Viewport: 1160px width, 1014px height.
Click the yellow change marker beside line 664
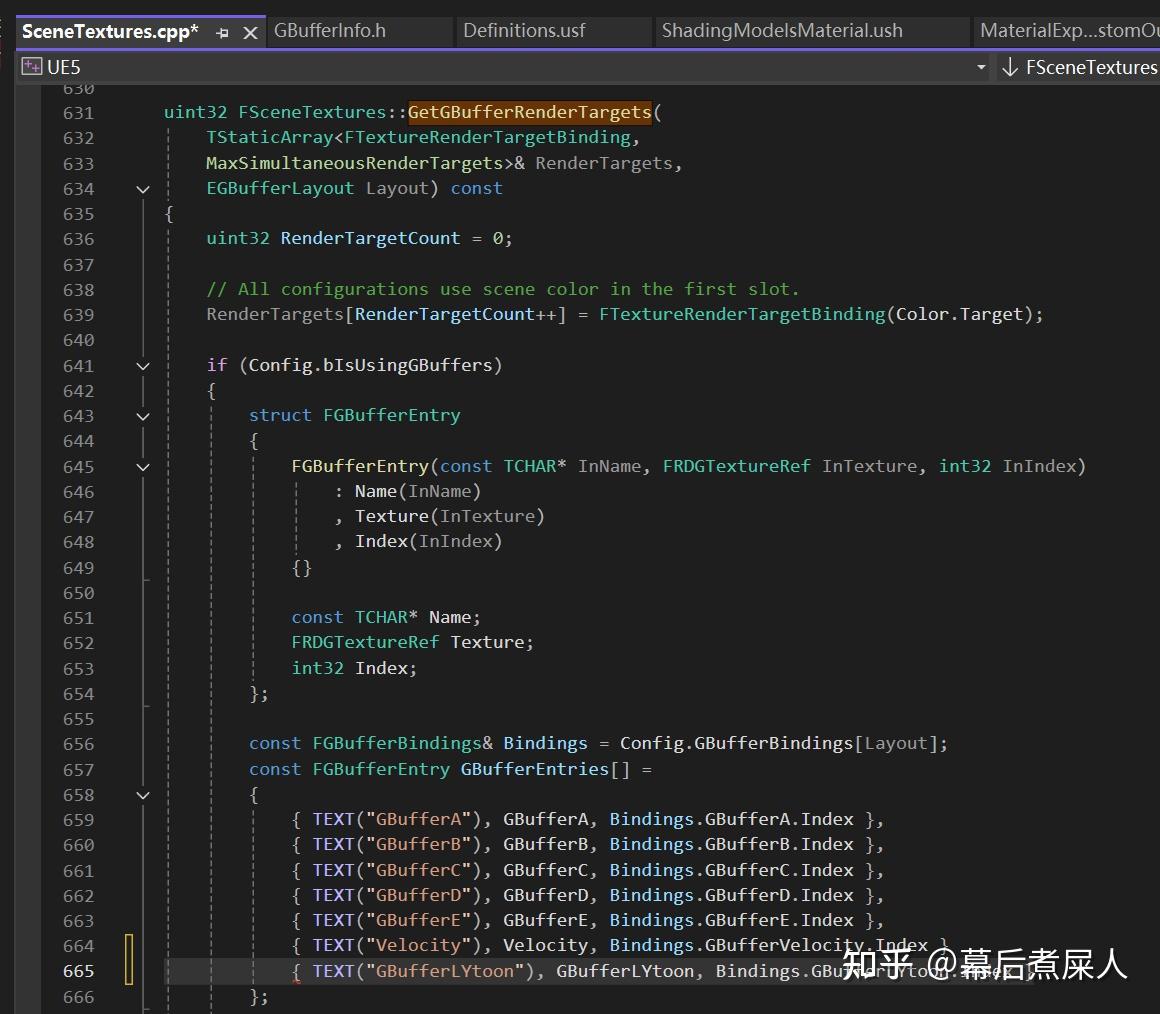(129, 946)
